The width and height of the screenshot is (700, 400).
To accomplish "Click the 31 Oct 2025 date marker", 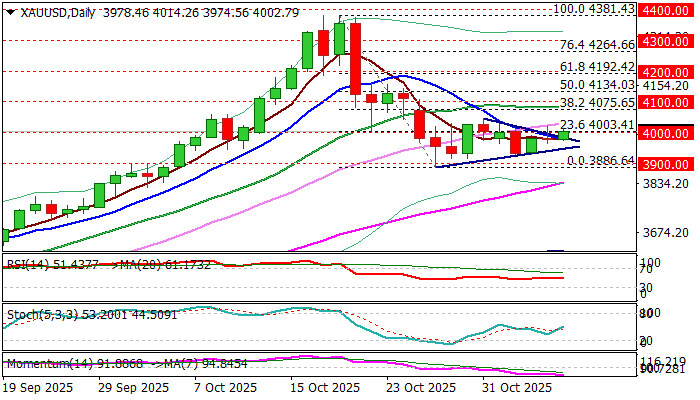I will 516,388.
